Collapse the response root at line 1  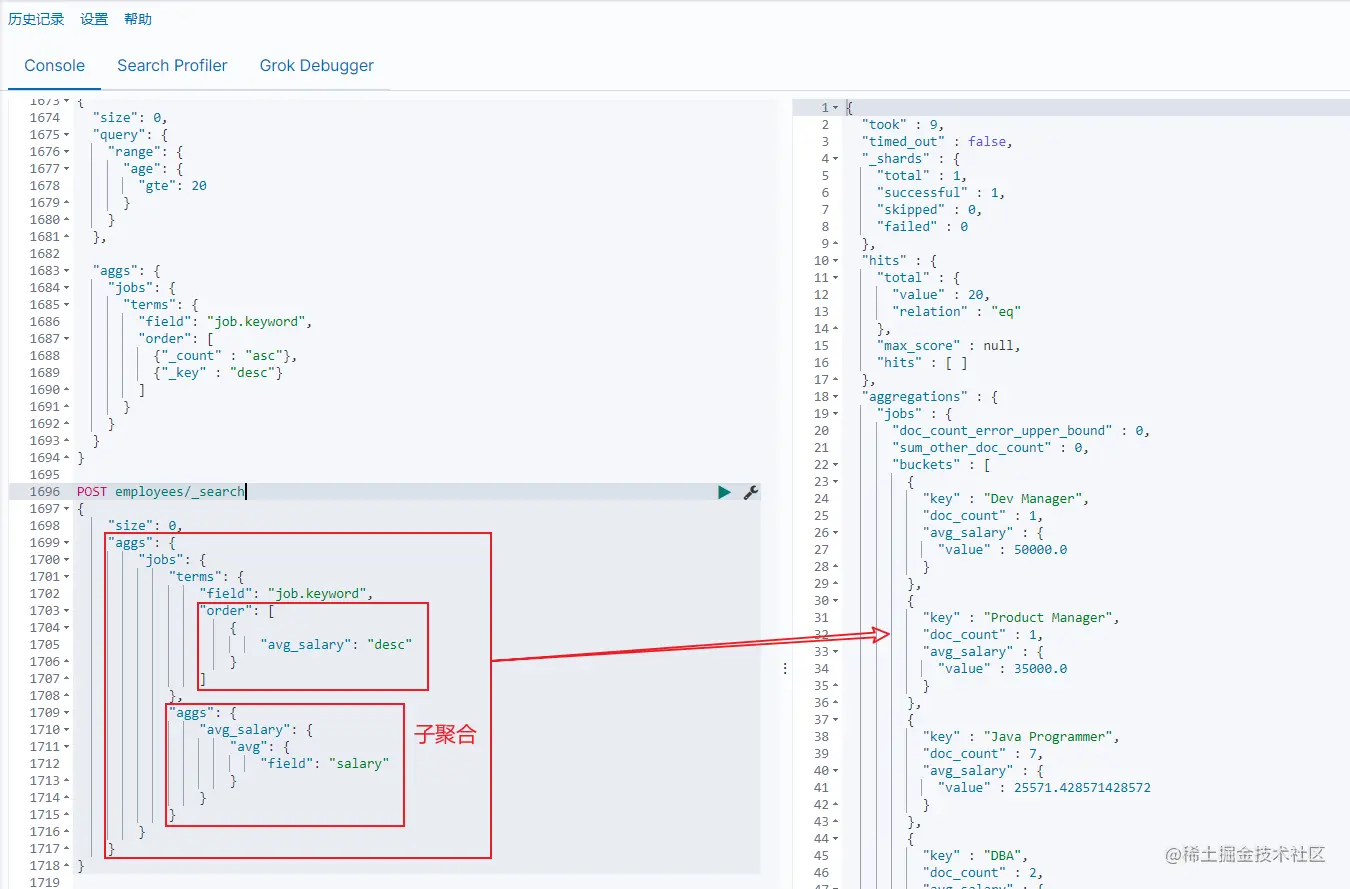click(836, 107)
